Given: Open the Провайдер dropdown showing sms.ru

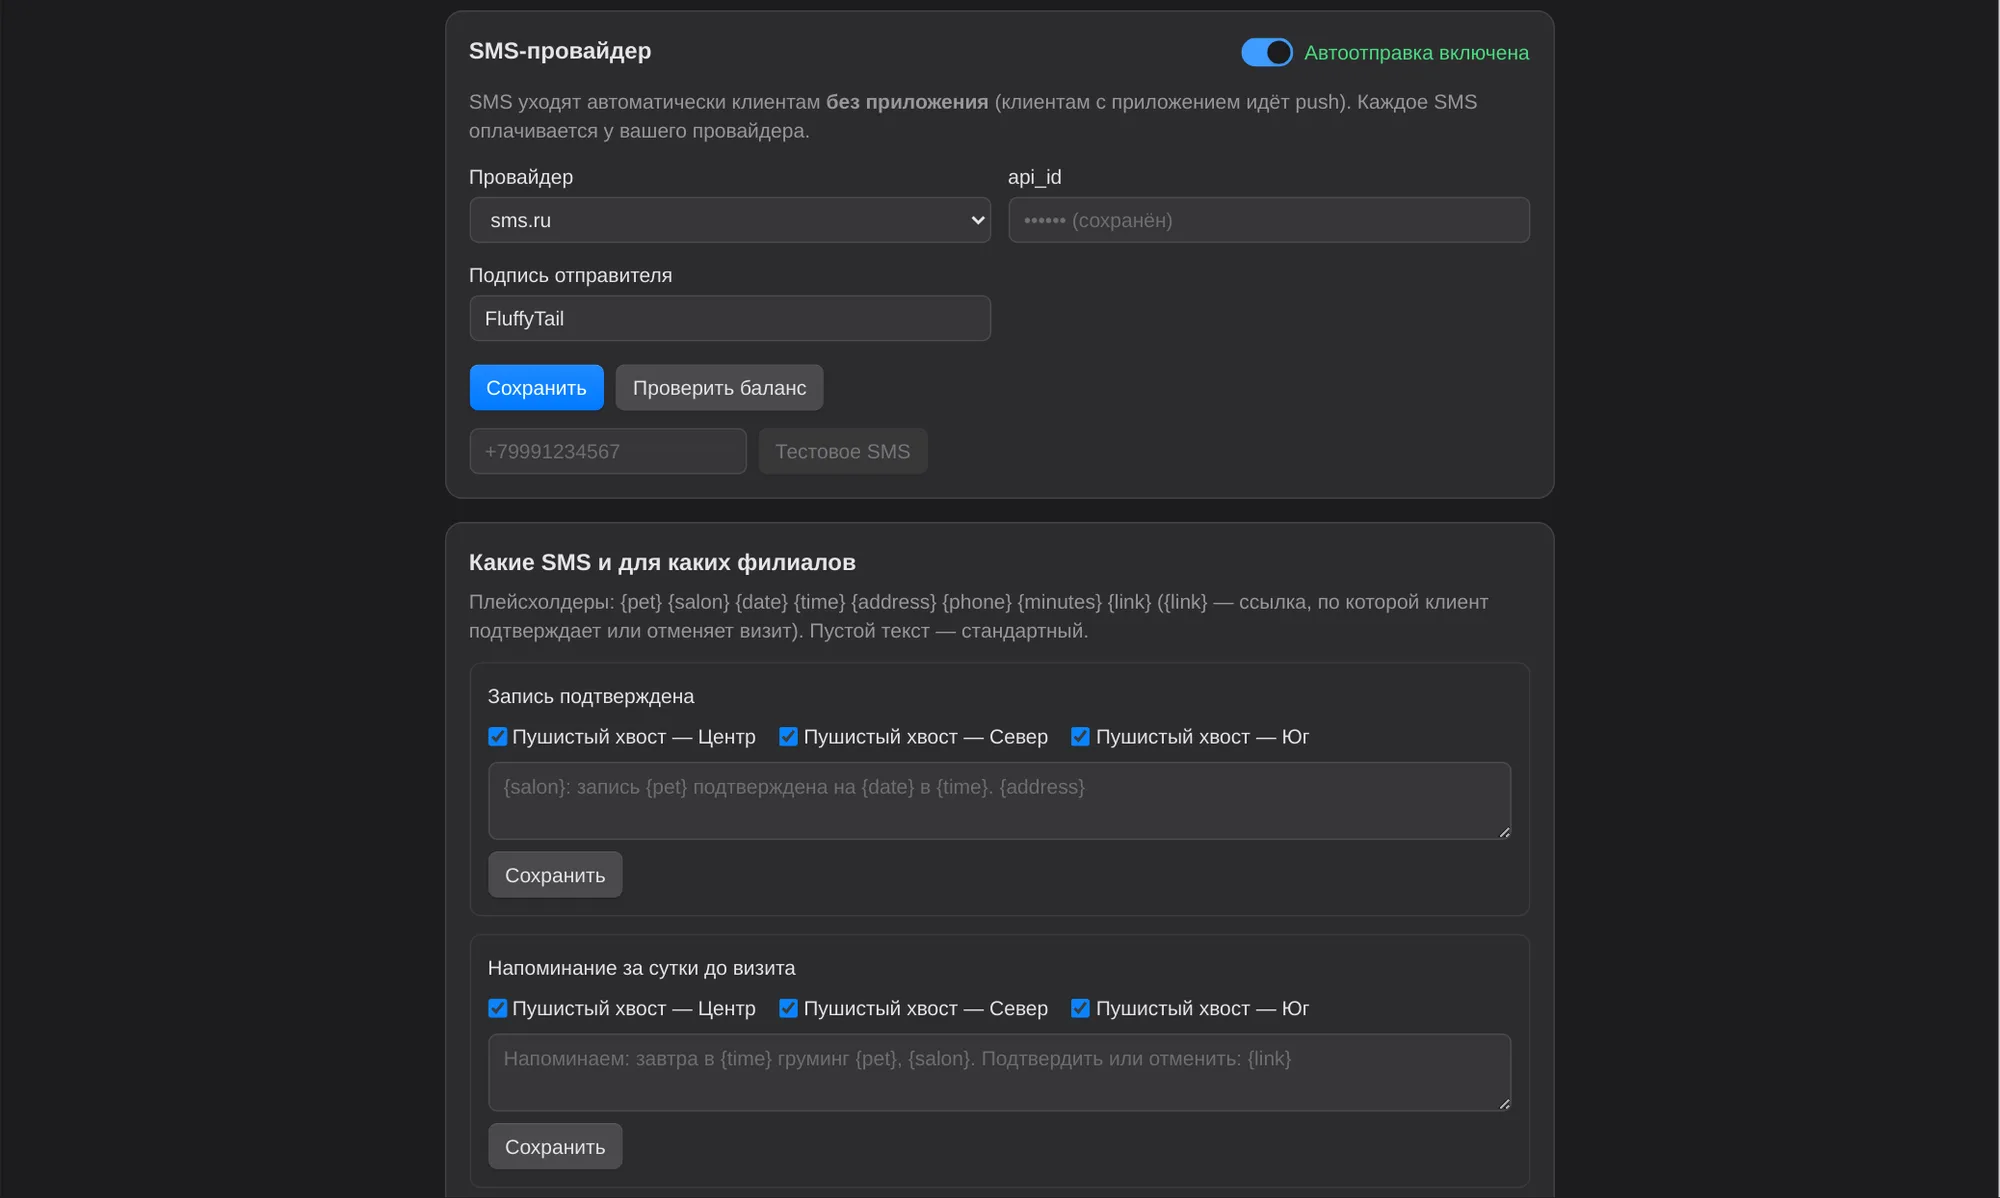Looking at the screenshot, I should (x=730, y=220).
